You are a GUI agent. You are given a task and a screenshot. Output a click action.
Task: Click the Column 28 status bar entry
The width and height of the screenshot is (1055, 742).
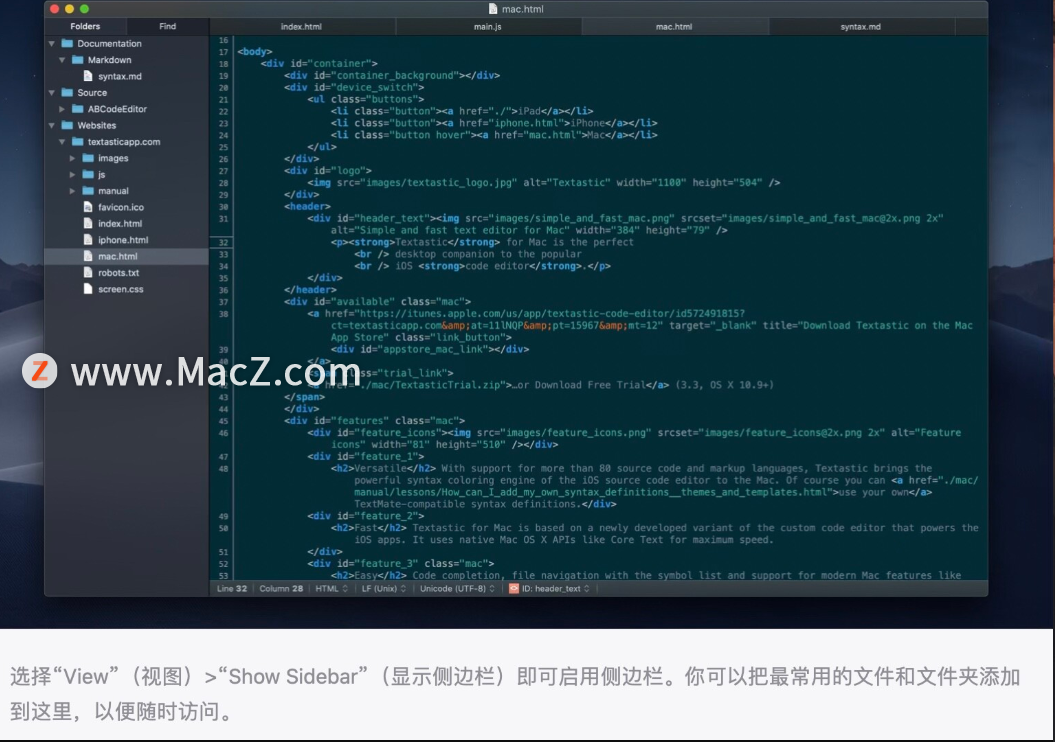(x=281, y=589)
